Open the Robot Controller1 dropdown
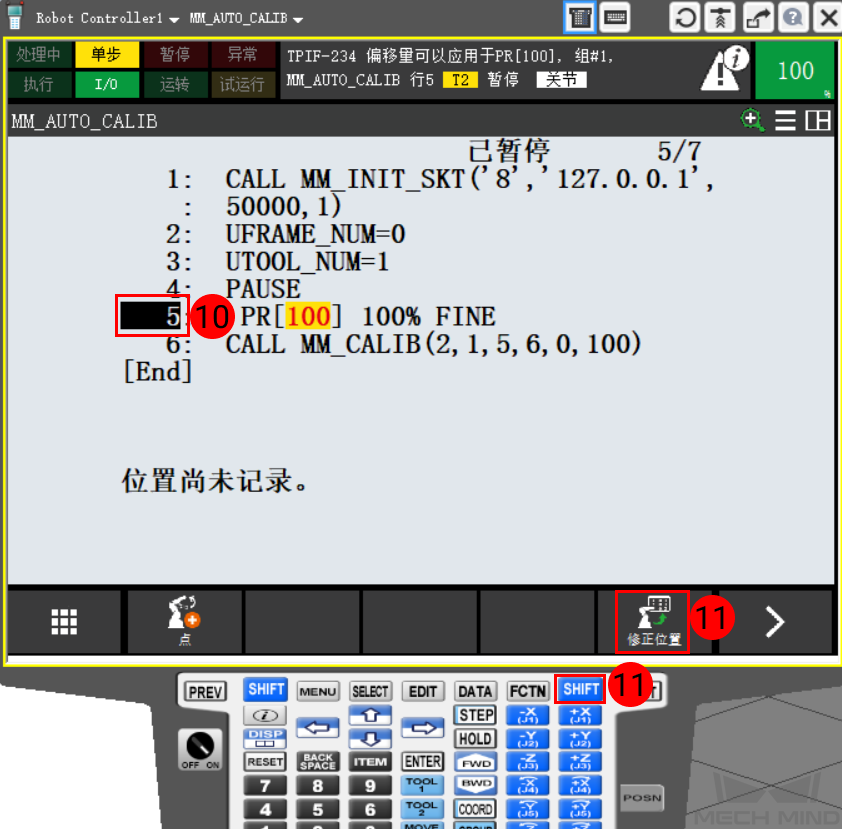 point(107,18)
